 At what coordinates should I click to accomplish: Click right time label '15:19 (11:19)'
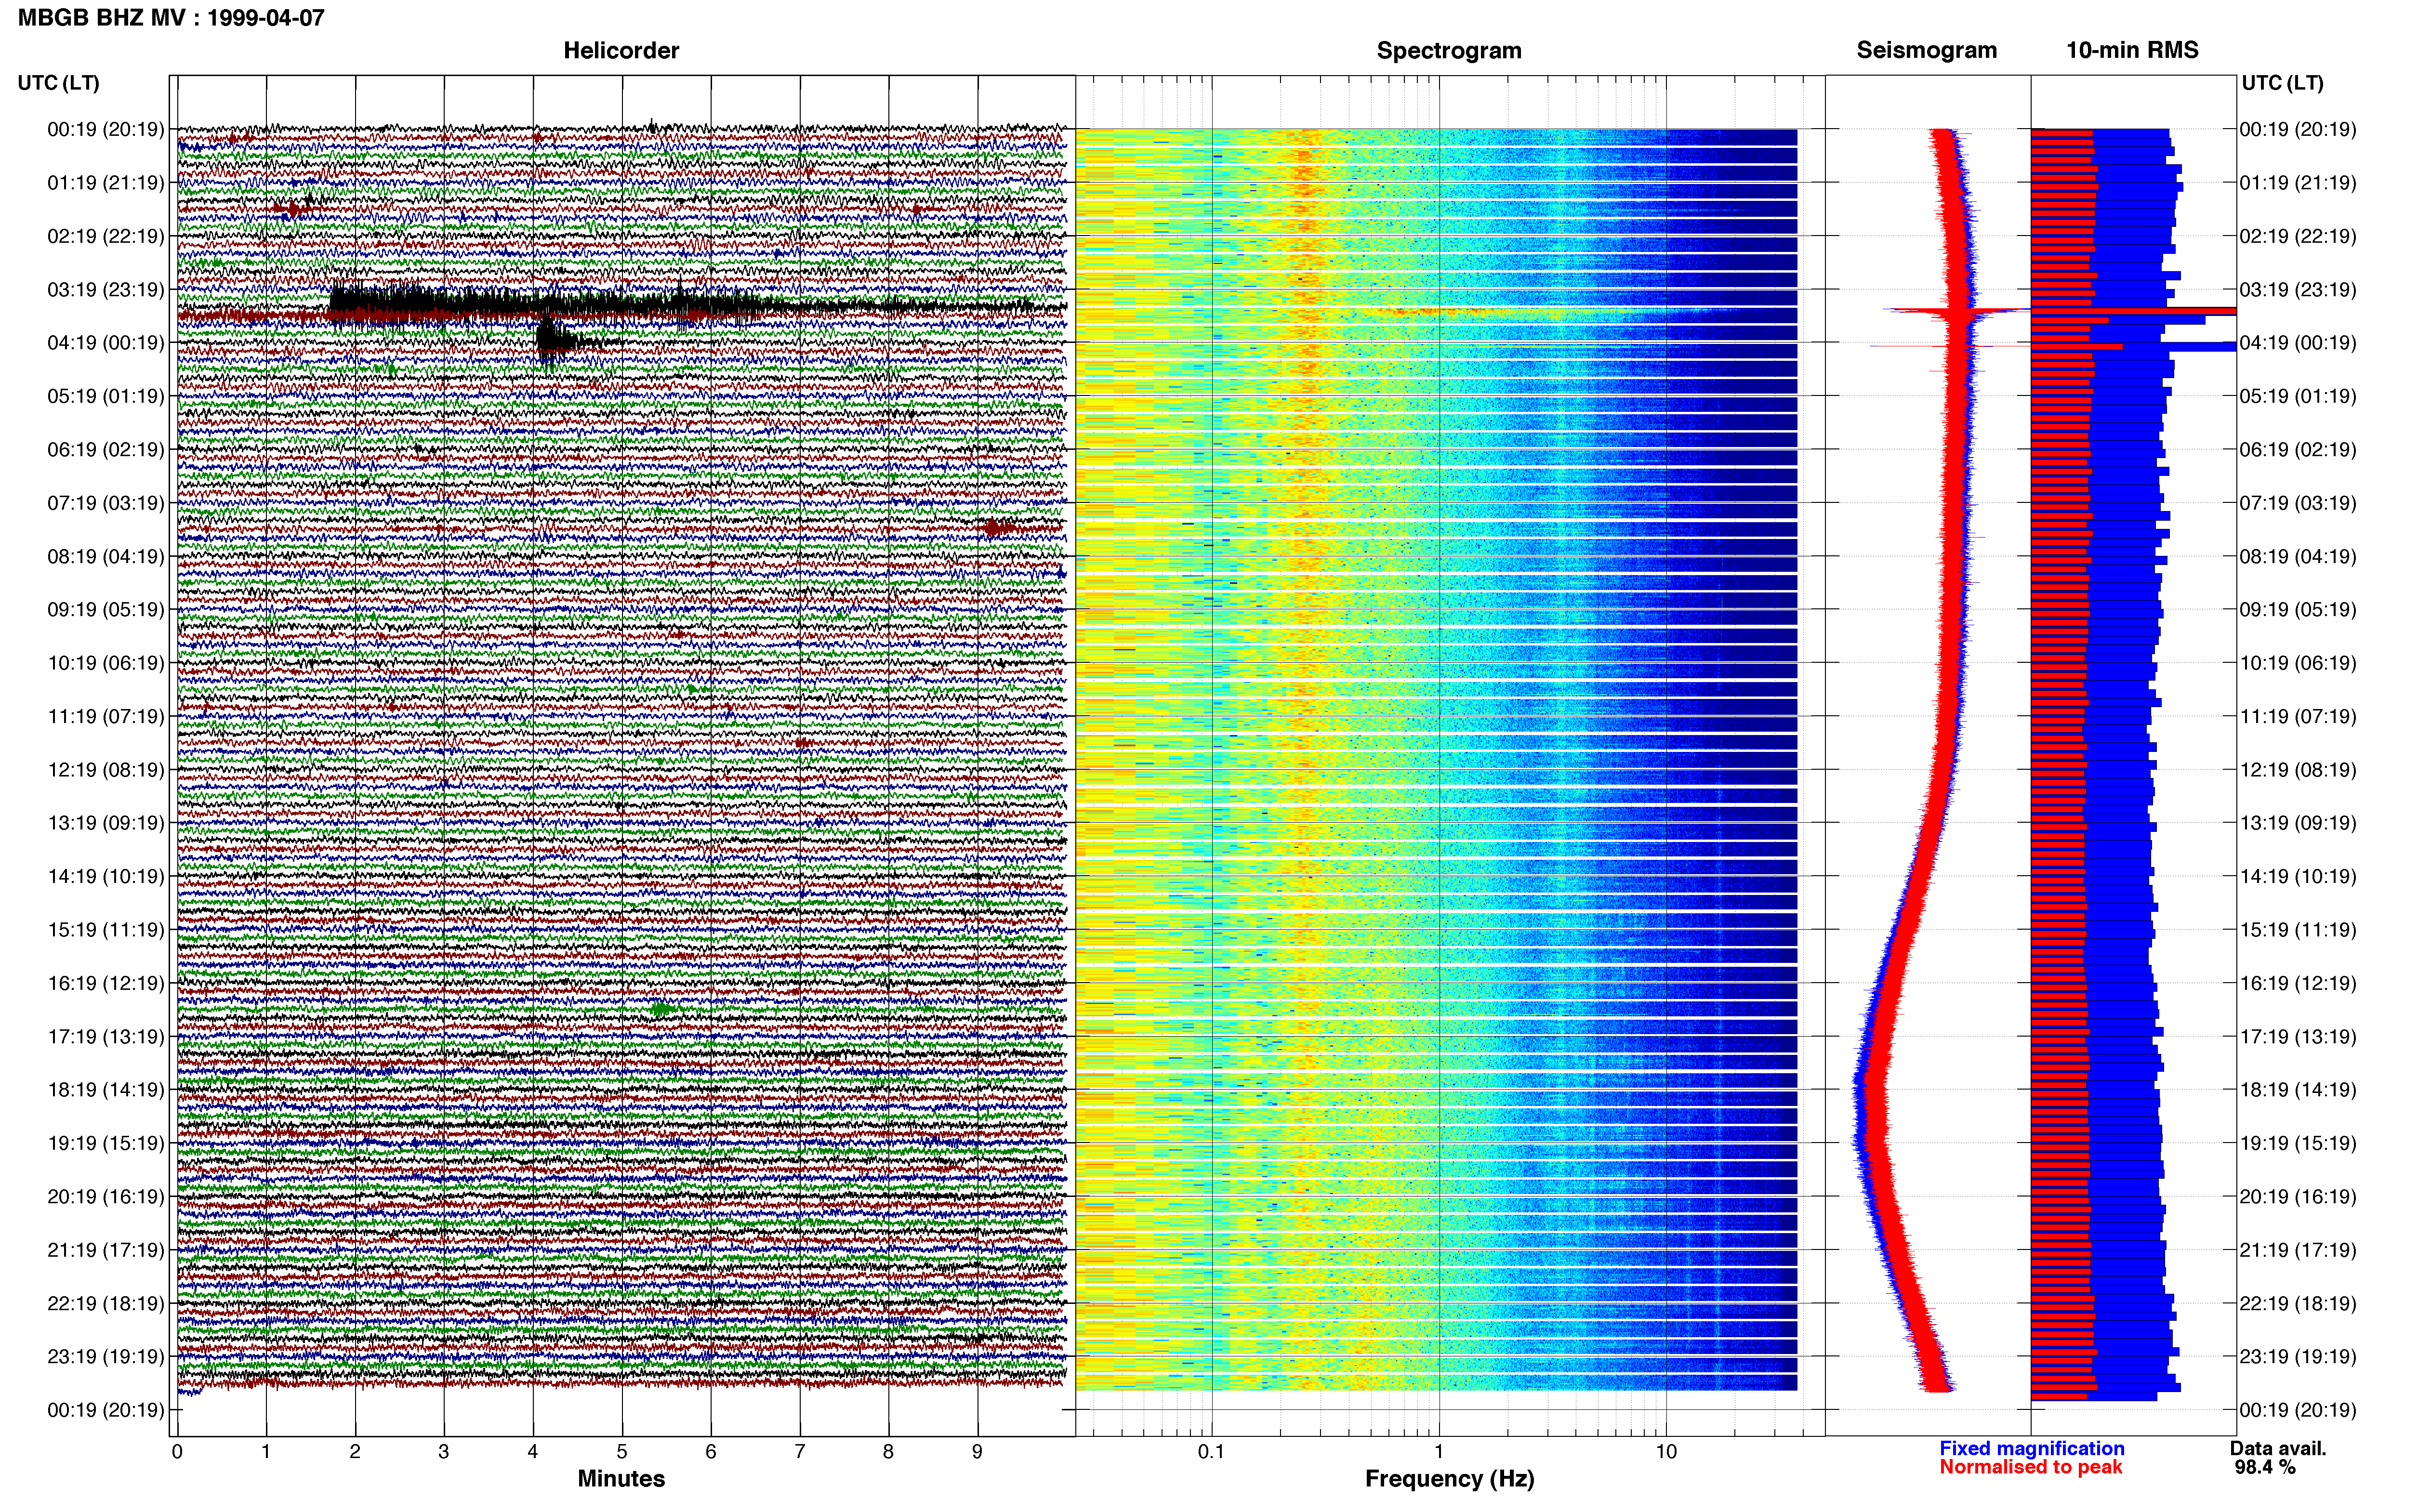pos(2298,930)
